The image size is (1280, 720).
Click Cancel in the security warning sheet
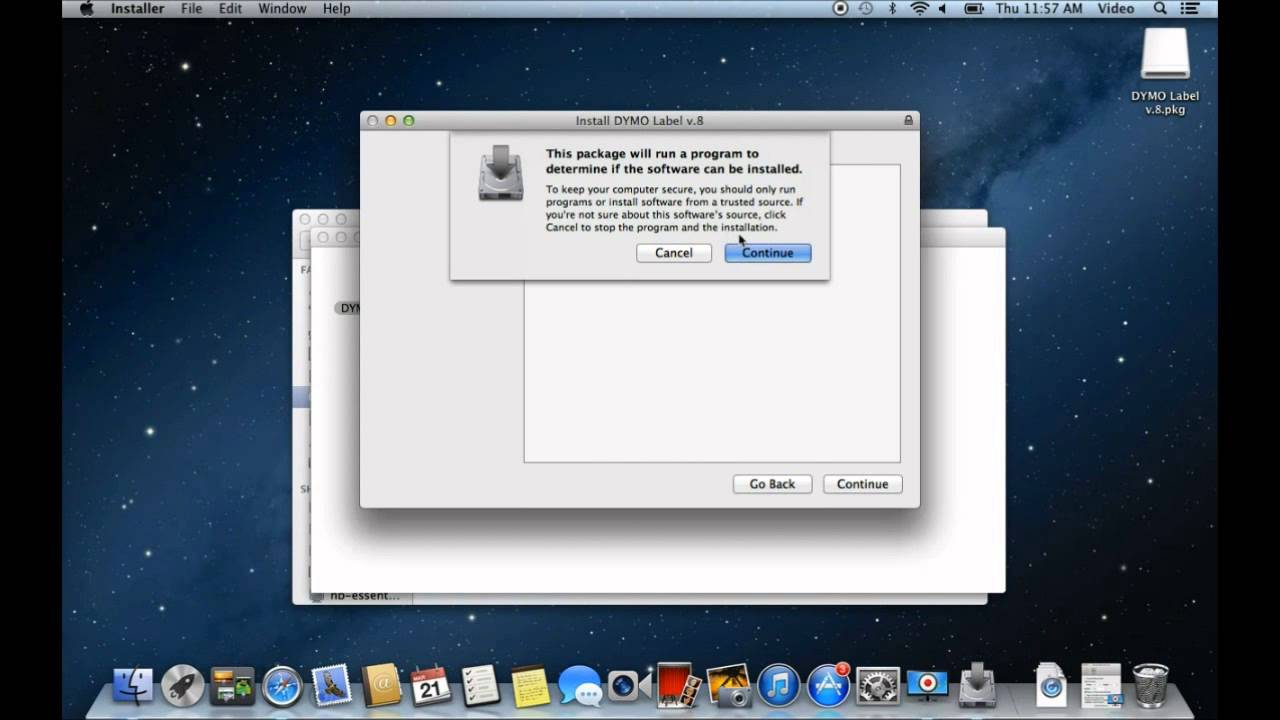coord(673,253)
